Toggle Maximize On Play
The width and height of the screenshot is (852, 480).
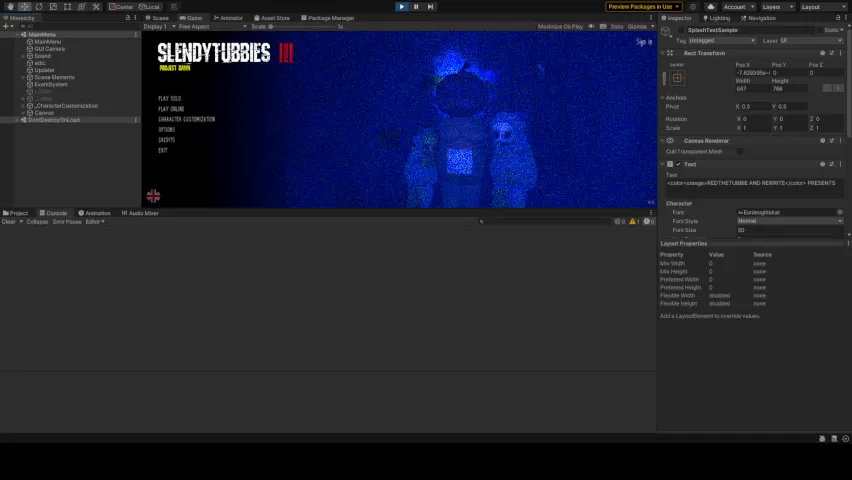pyautogui.click(x=560, y=26)
